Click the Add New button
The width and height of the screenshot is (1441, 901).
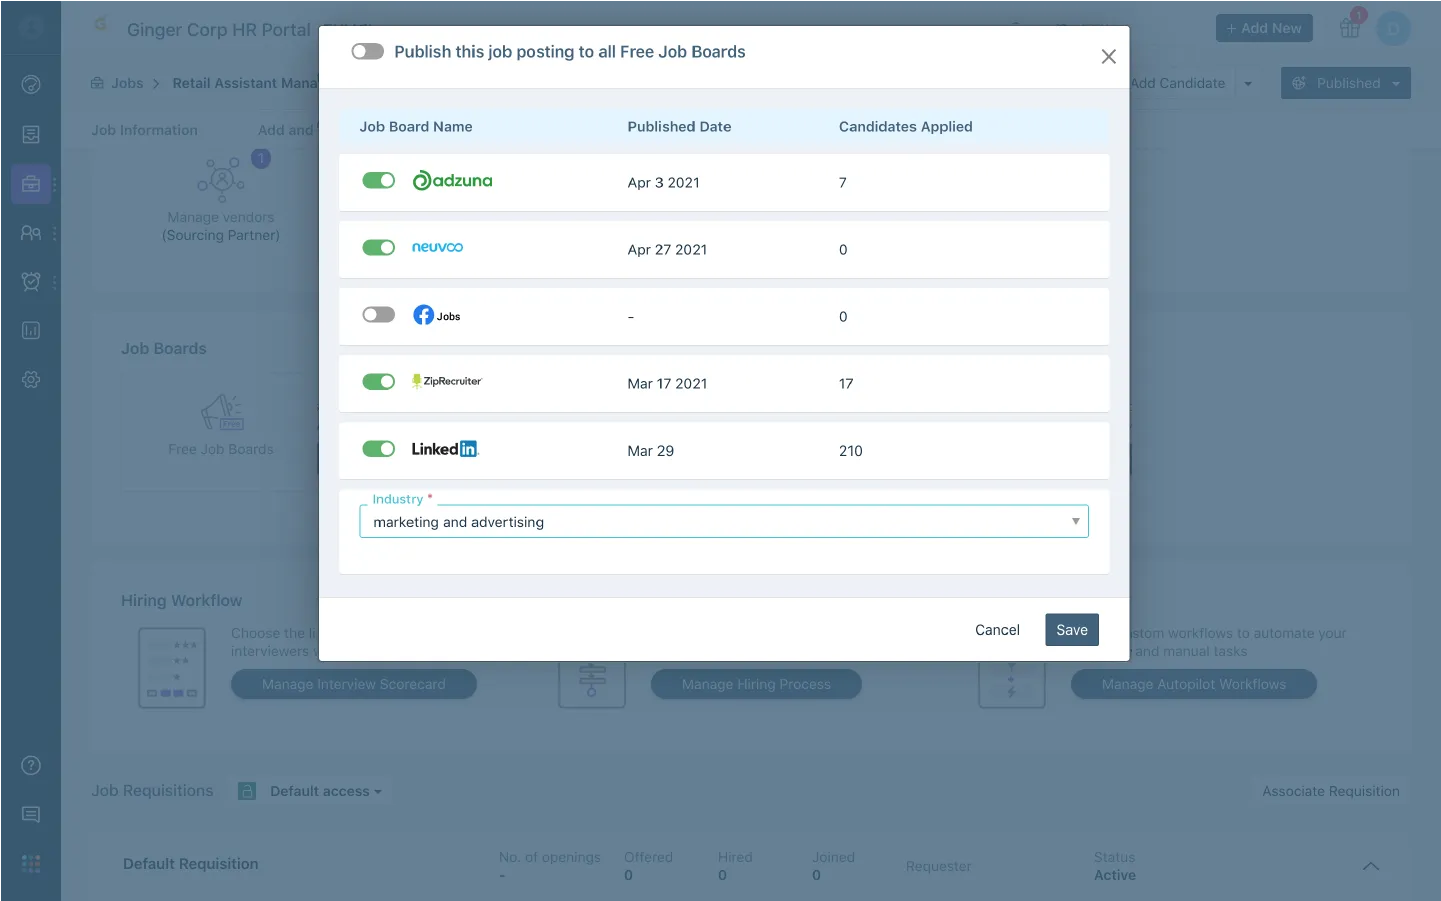tap(1264, 28)
